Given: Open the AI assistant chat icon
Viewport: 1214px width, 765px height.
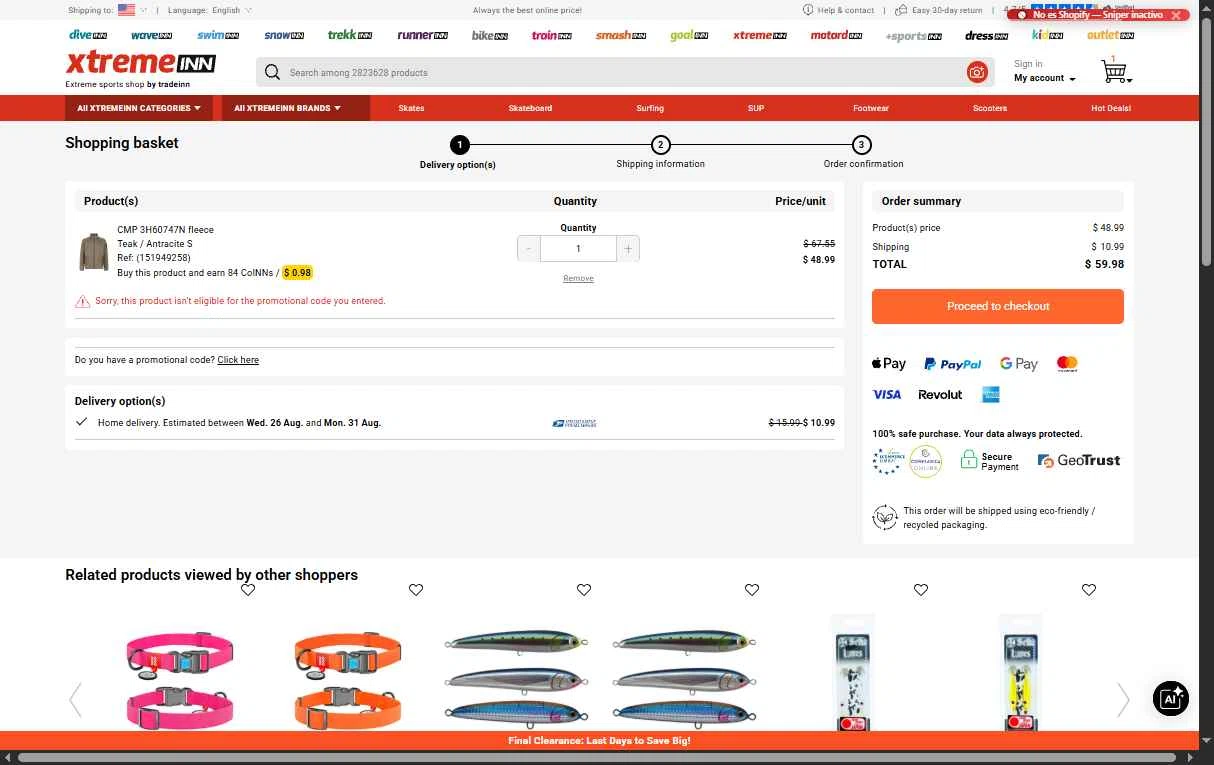Looking at the screenshot, I should [x=1170, y=698].
